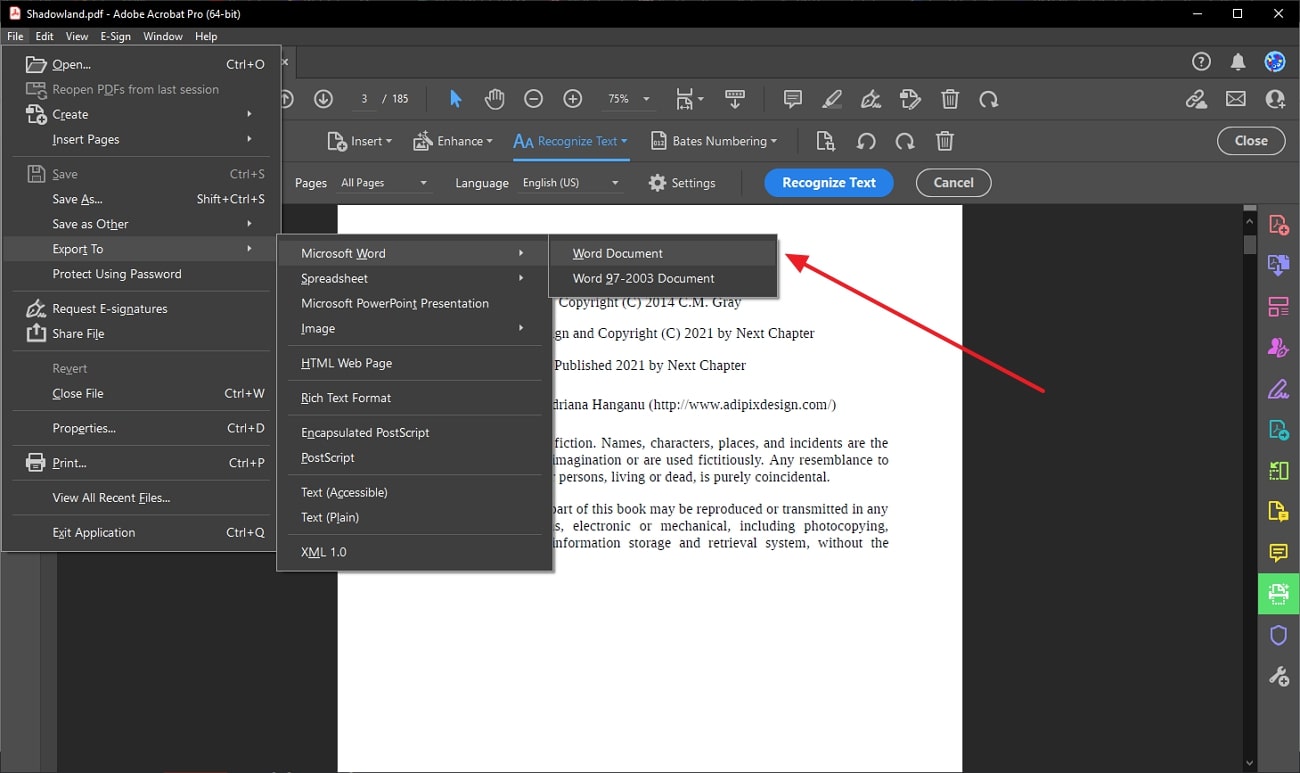1300x773 pixels.
Task: Open the sign document pen icon
Action: click(x=871, y=99)
